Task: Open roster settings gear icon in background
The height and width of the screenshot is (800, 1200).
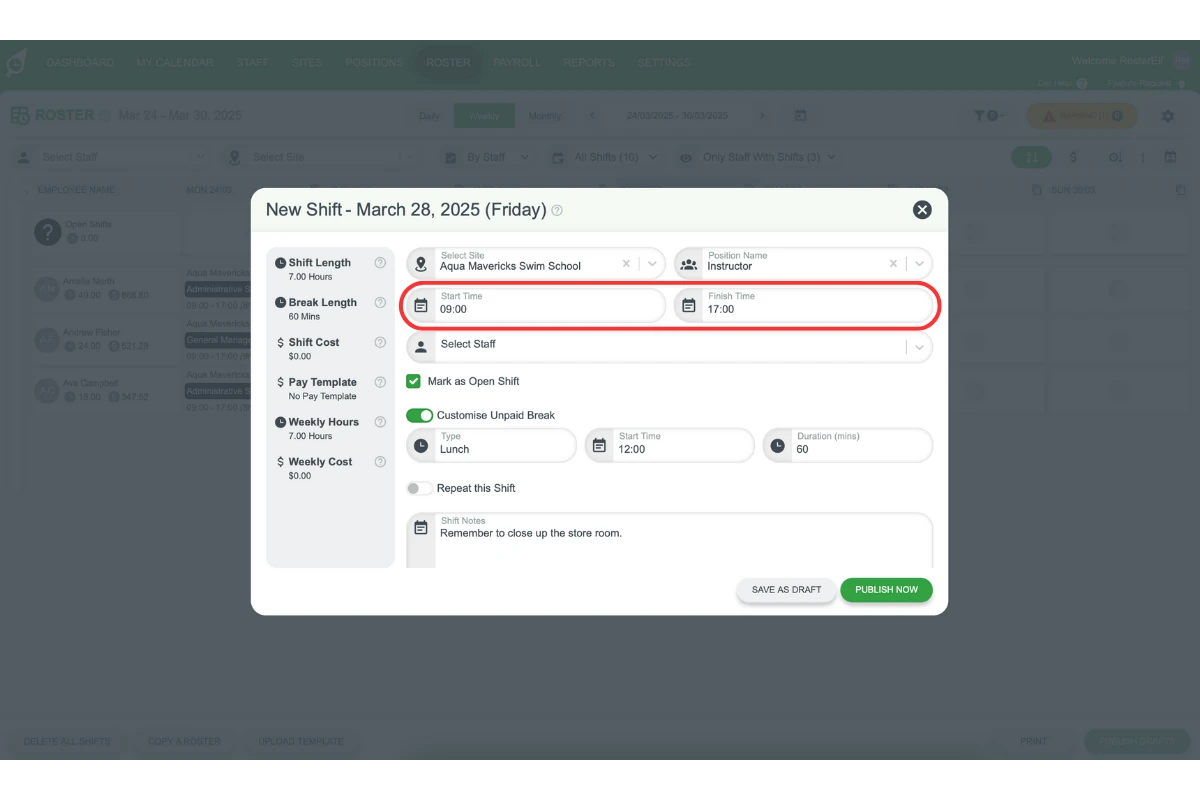Action: click(x=1168, y=116)
